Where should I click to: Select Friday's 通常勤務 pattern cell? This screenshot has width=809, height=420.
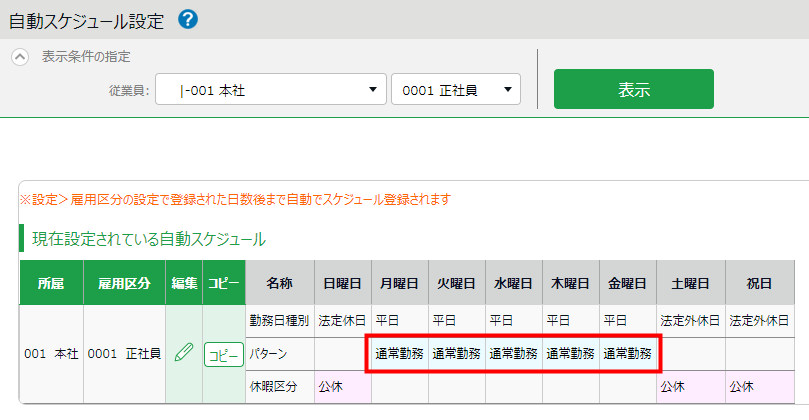[628, 353]
